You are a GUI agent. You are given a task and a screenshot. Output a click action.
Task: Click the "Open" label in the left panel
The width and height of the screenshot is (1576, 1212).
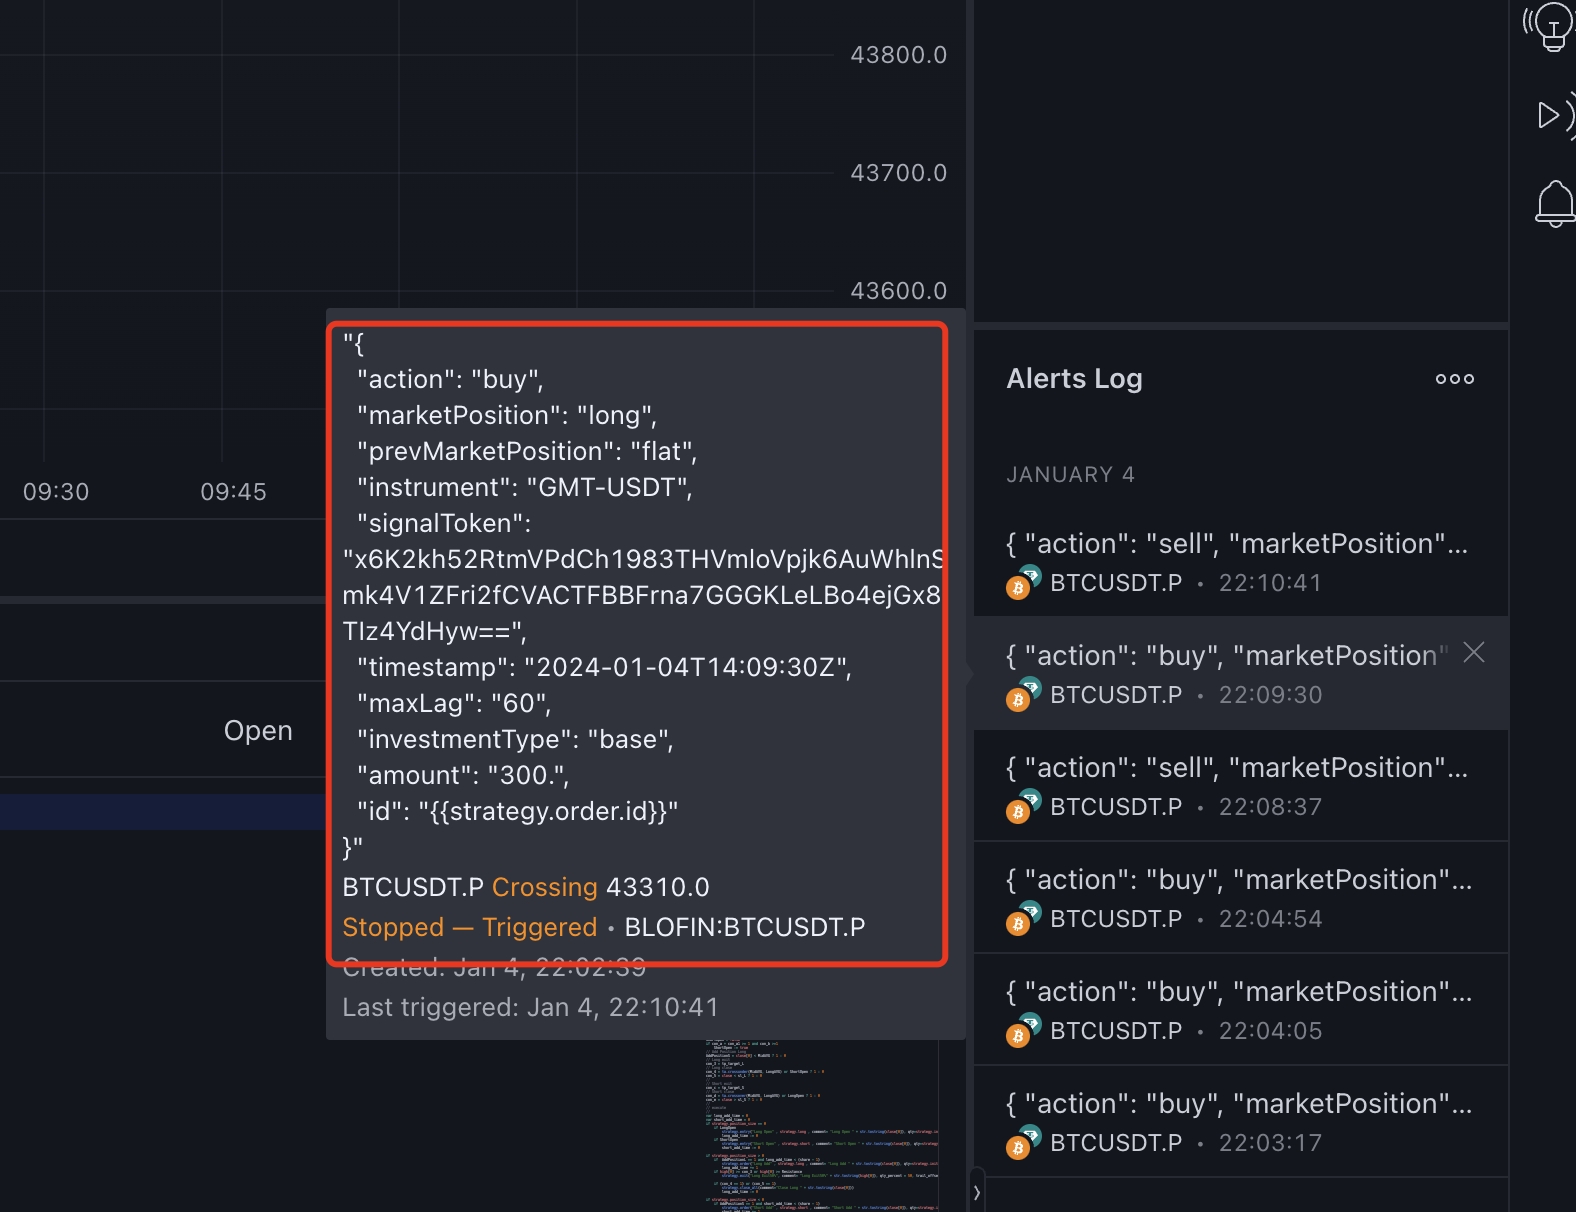coord(258,731)
